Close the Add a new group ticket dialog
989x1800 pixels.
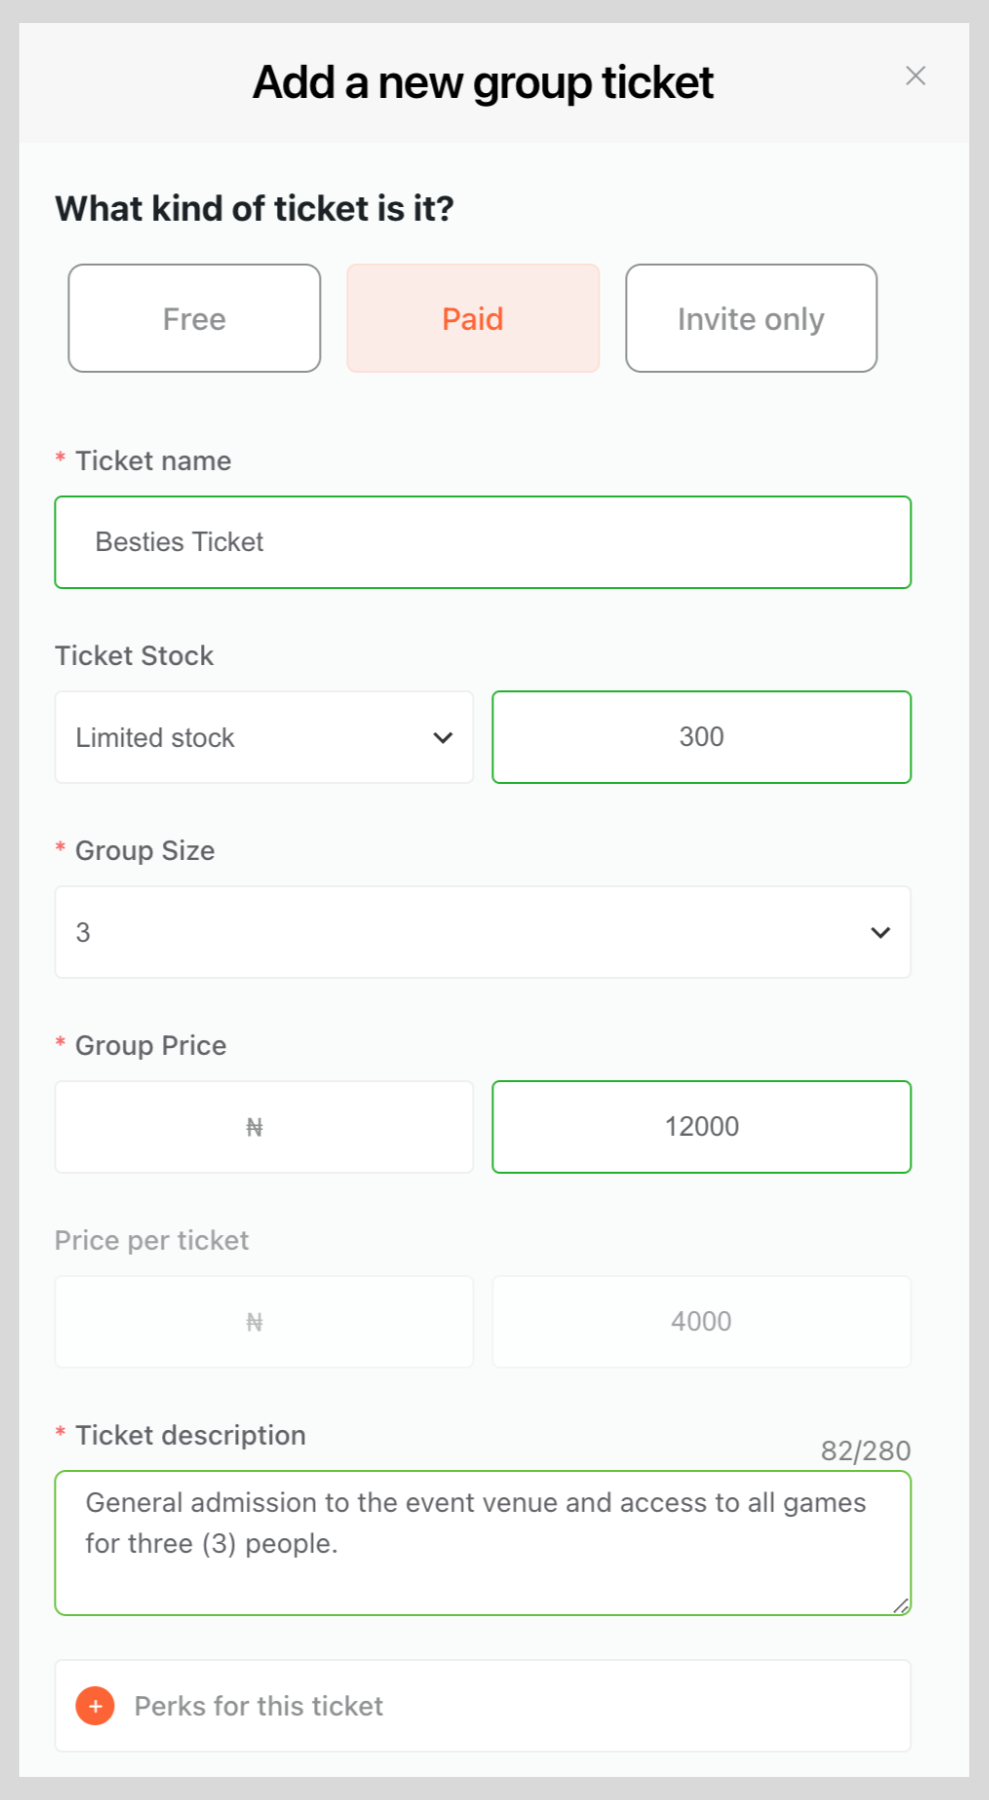pos(915,76)
